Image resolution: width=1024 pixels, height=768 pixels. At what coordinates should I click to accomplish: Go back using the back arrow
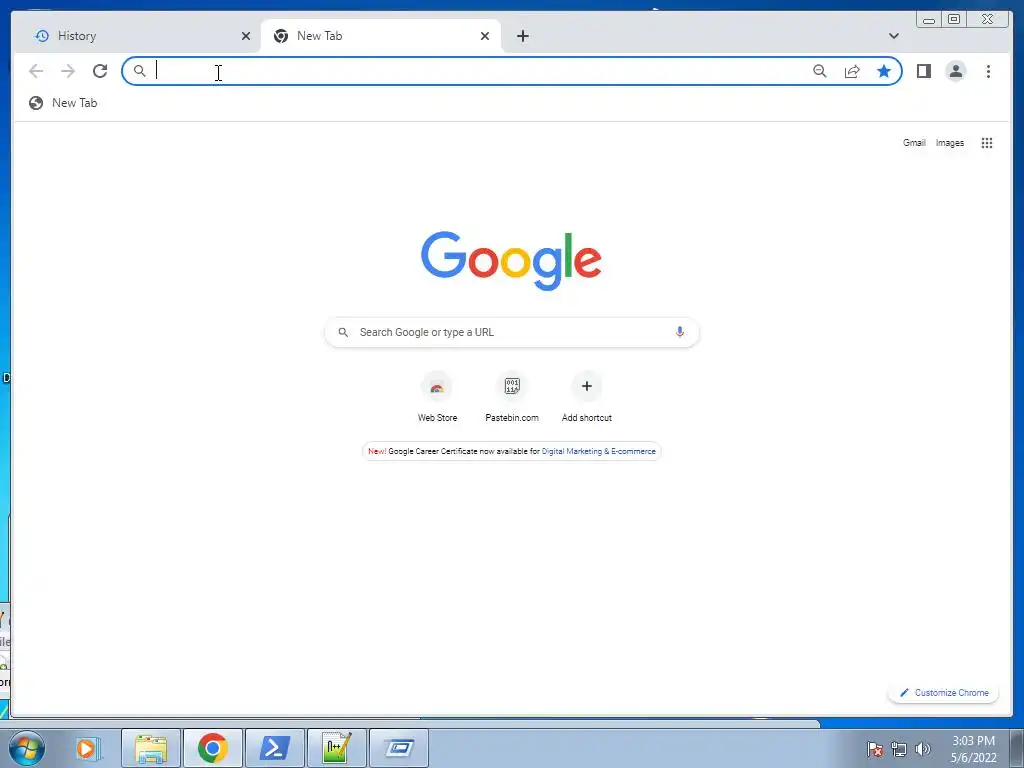click(x=36, y=71)
